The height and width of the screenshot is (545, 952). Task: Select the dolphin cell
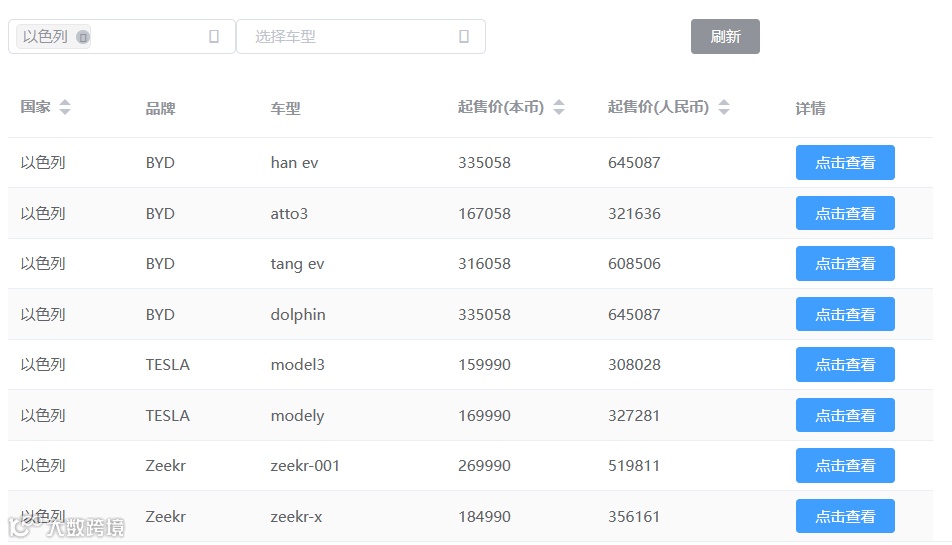(298, 314)
